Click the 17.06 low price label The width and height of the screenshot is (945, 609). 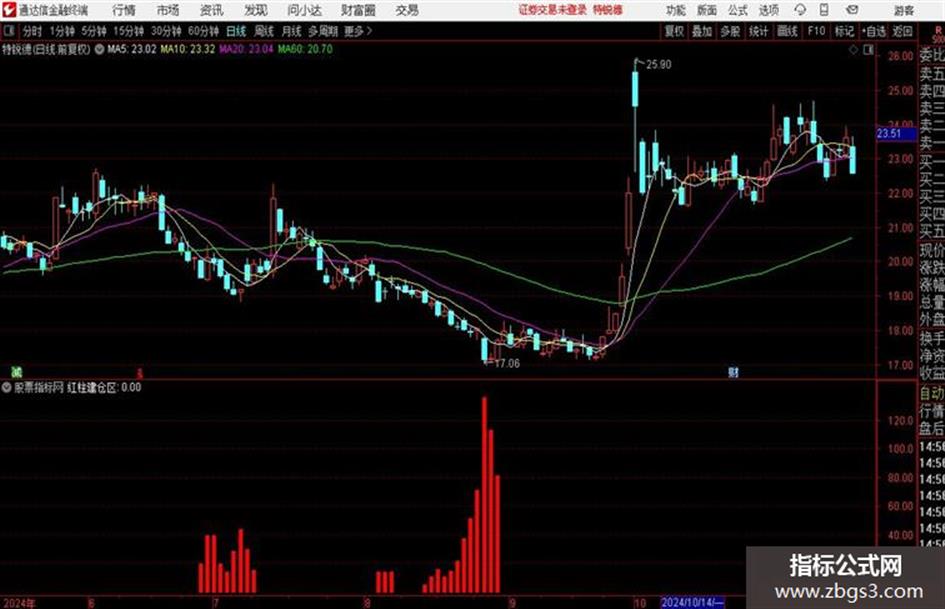pyautogui.click(x=506, y=364)
